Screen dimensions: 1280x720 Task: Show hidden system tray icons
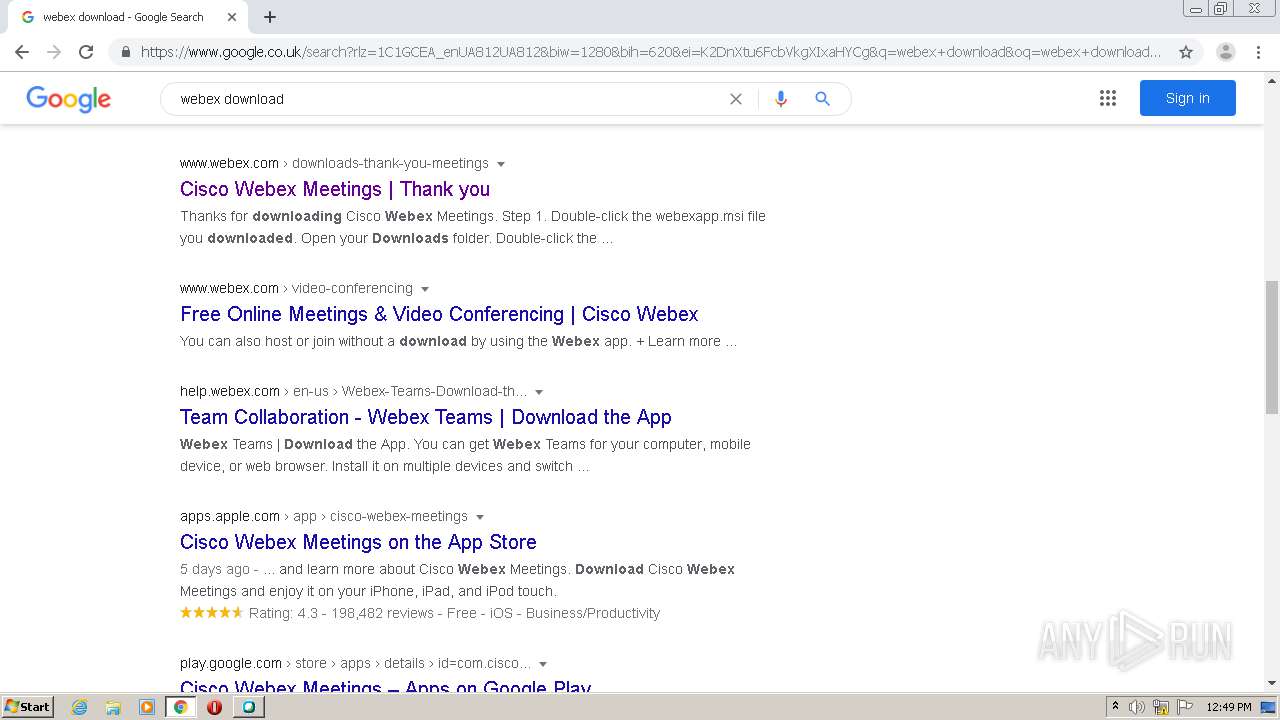1115,707
